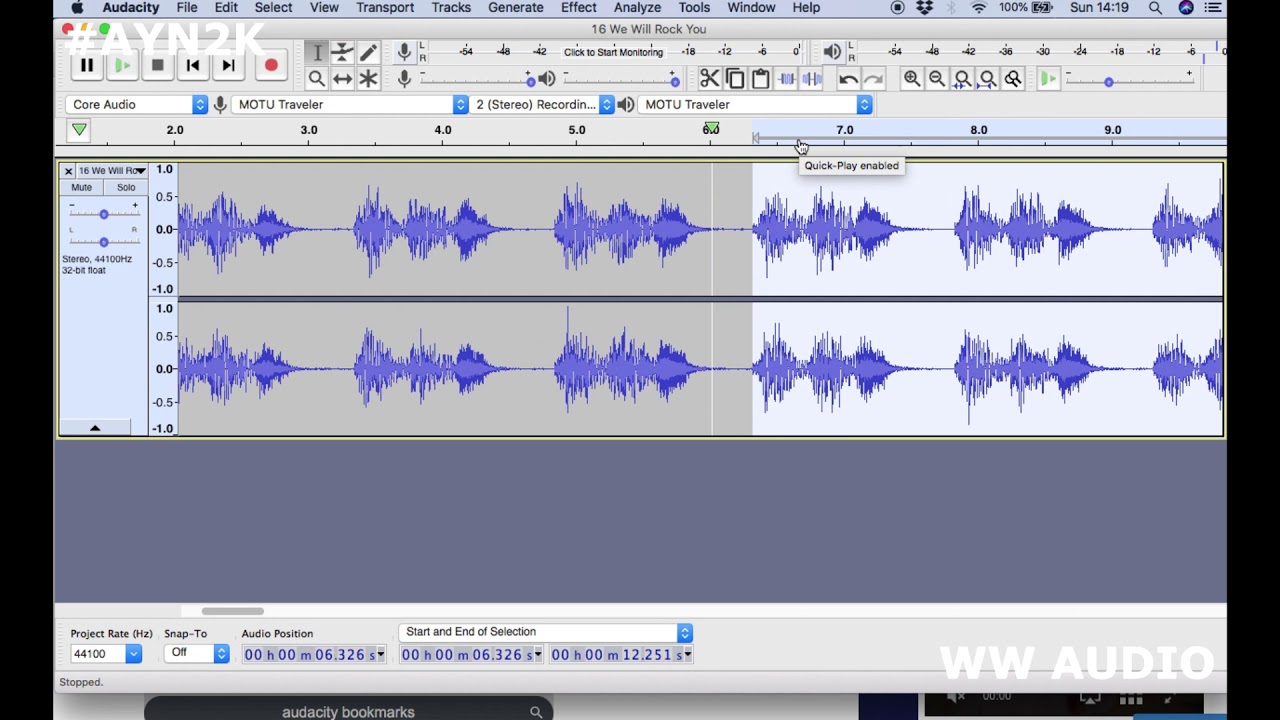
Task: Open the Audacity app menu
Action: click(x=131, y=8)
